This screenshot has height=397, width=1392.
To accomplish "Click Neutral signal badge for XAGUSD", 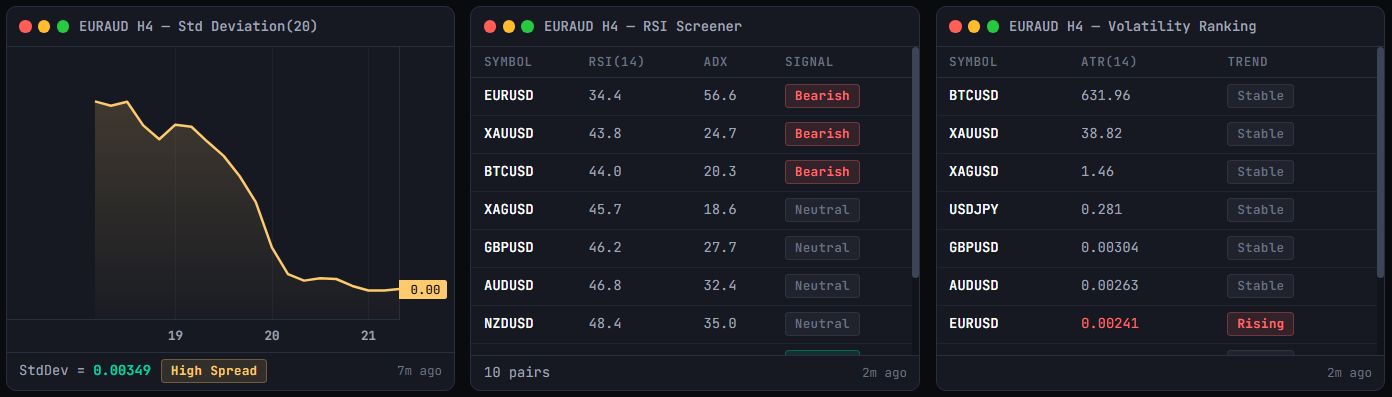I will point(822,210).
